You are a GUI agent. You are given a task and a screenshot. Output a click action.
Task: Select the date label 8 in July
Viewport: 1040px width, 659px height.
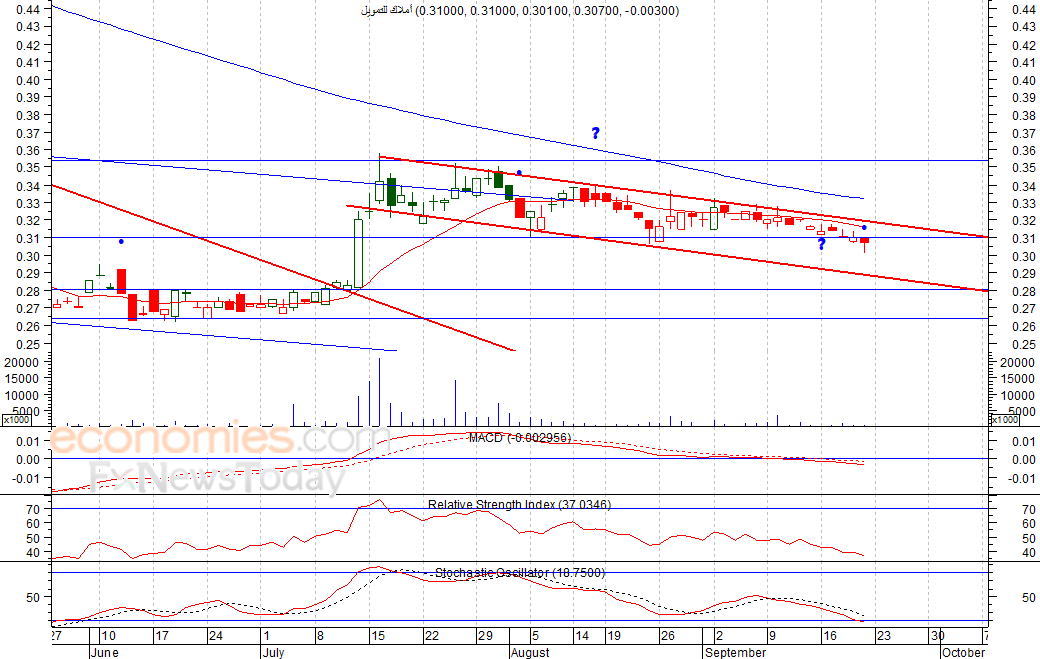320,636
